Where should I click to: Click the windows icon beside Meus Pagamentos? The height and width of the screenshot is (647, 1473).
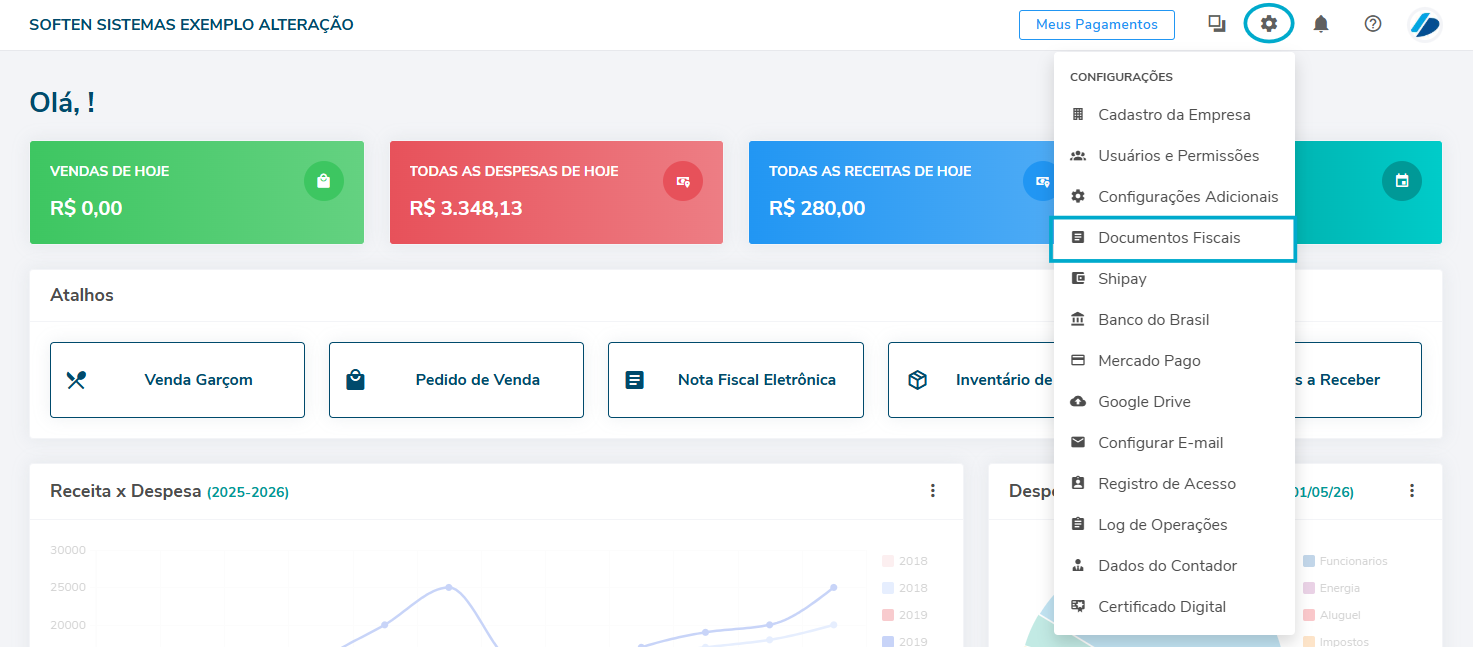pyautogui.click(x=1216, y=24)
